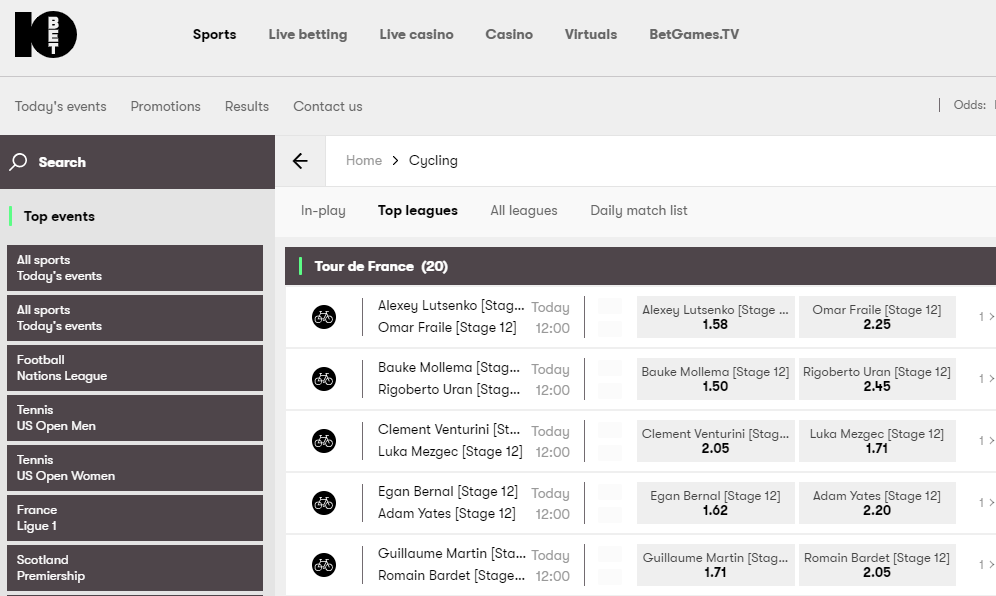Click the 10Bet logo
The height and width of the screenshot is (596, 996).
(46, 34)
